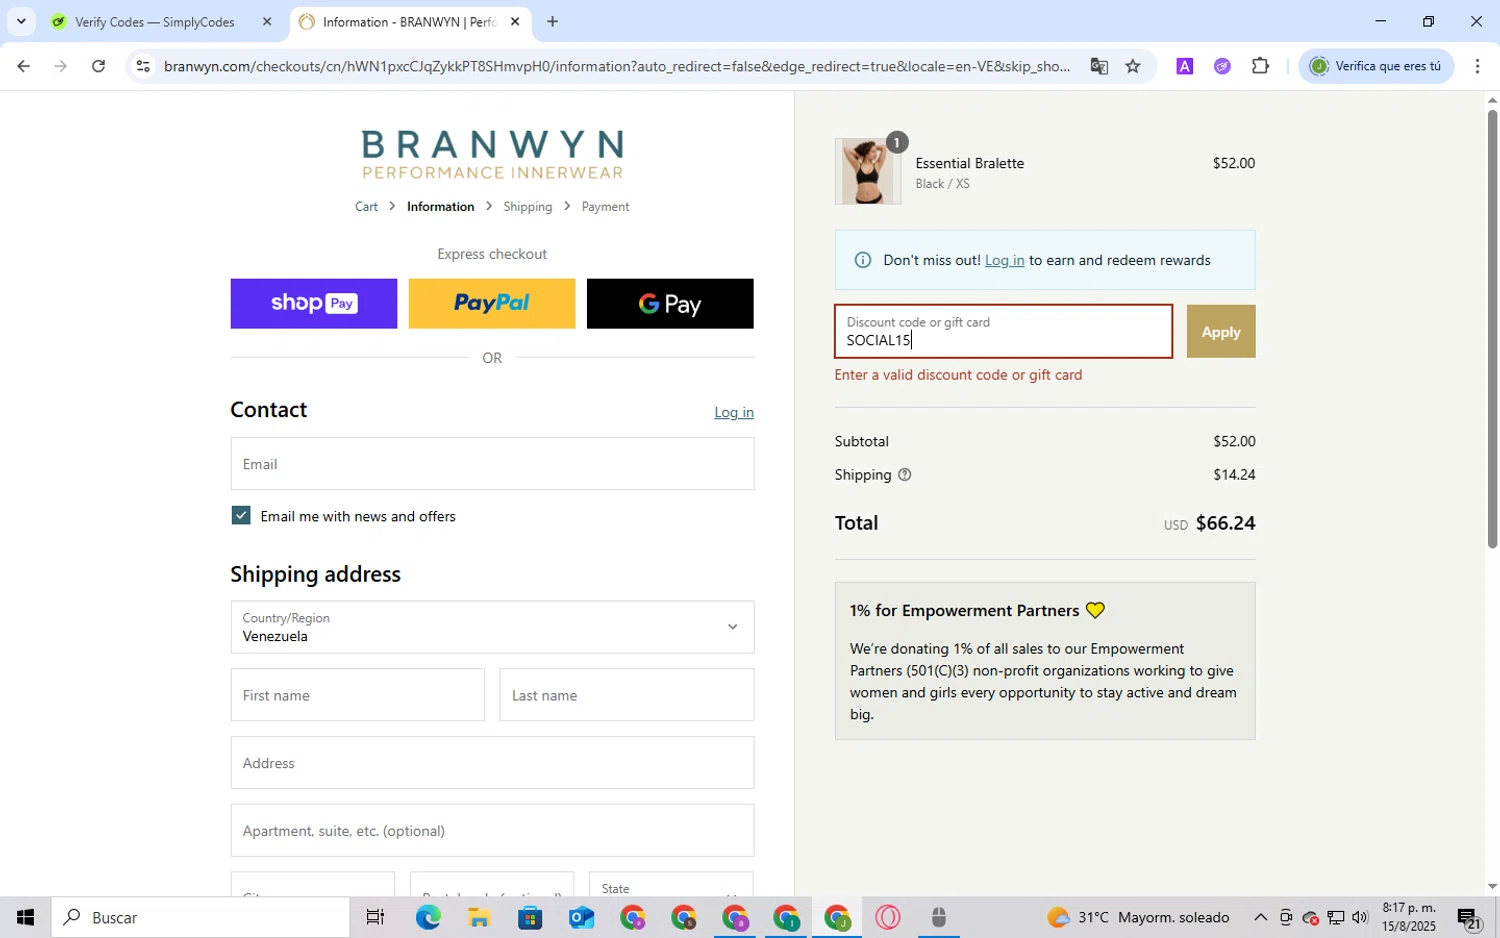Open the notification center icon
1500x938 pixels.
point(1469,917)
